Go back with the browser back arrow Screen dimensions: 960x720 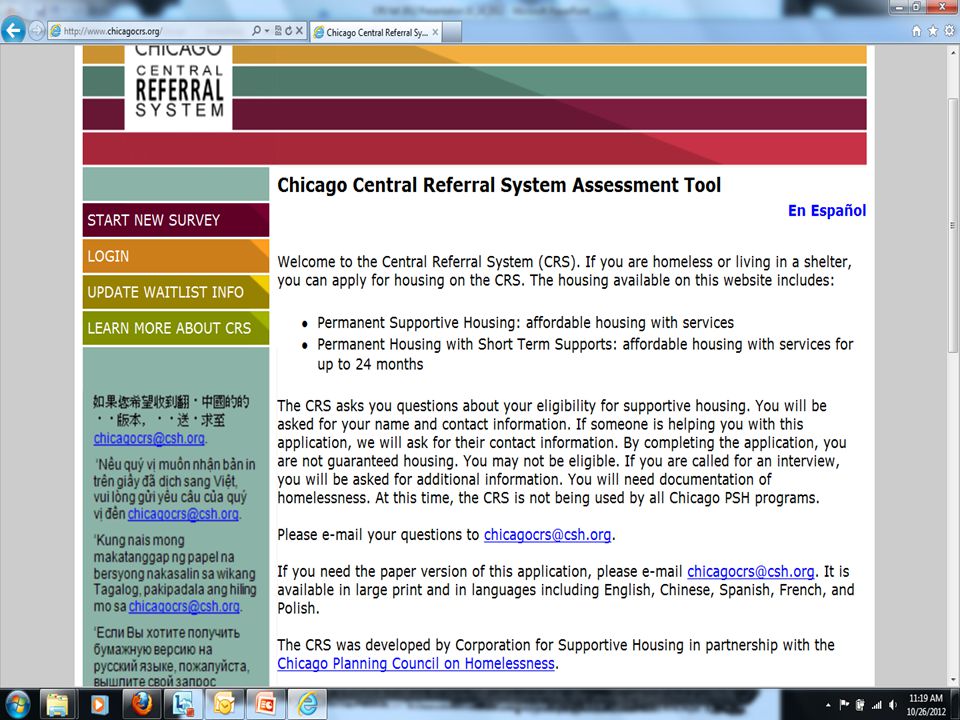(x=13, y=30)
